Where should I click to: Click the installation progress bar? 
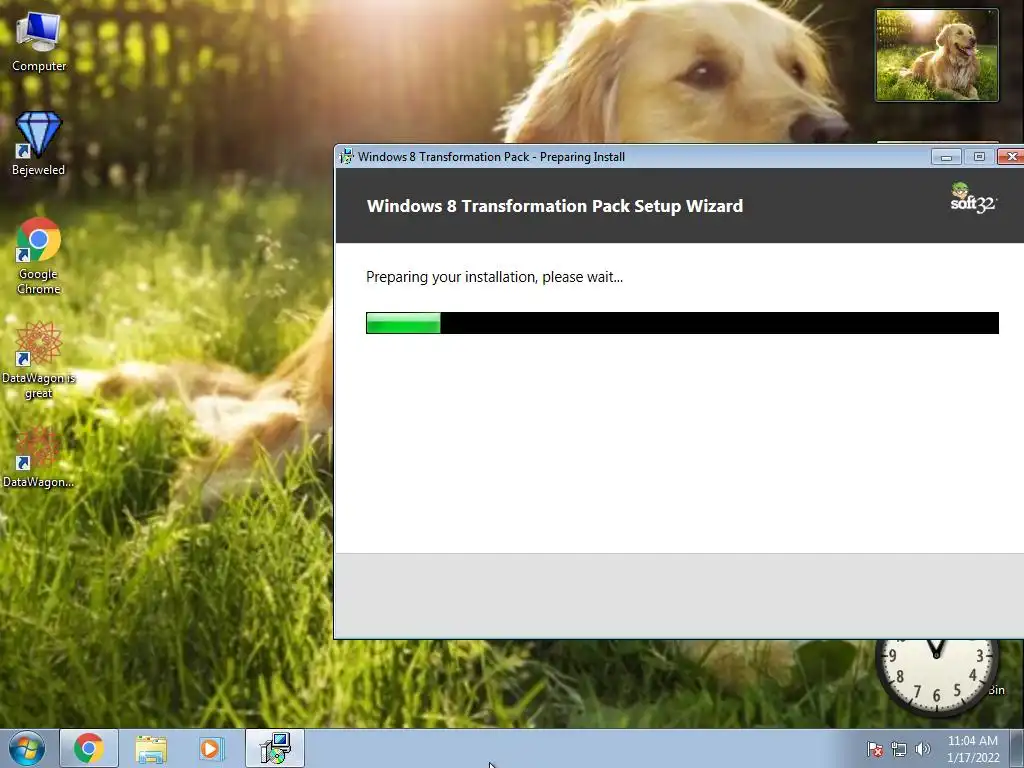(x=682, y=323)
